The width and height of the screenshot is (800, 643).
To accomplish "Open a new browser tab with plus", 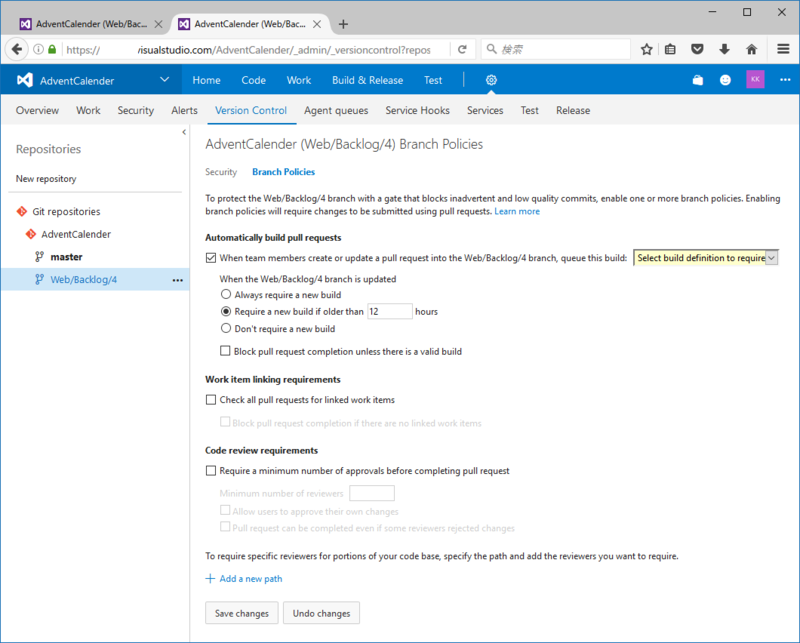I will 343,24.
